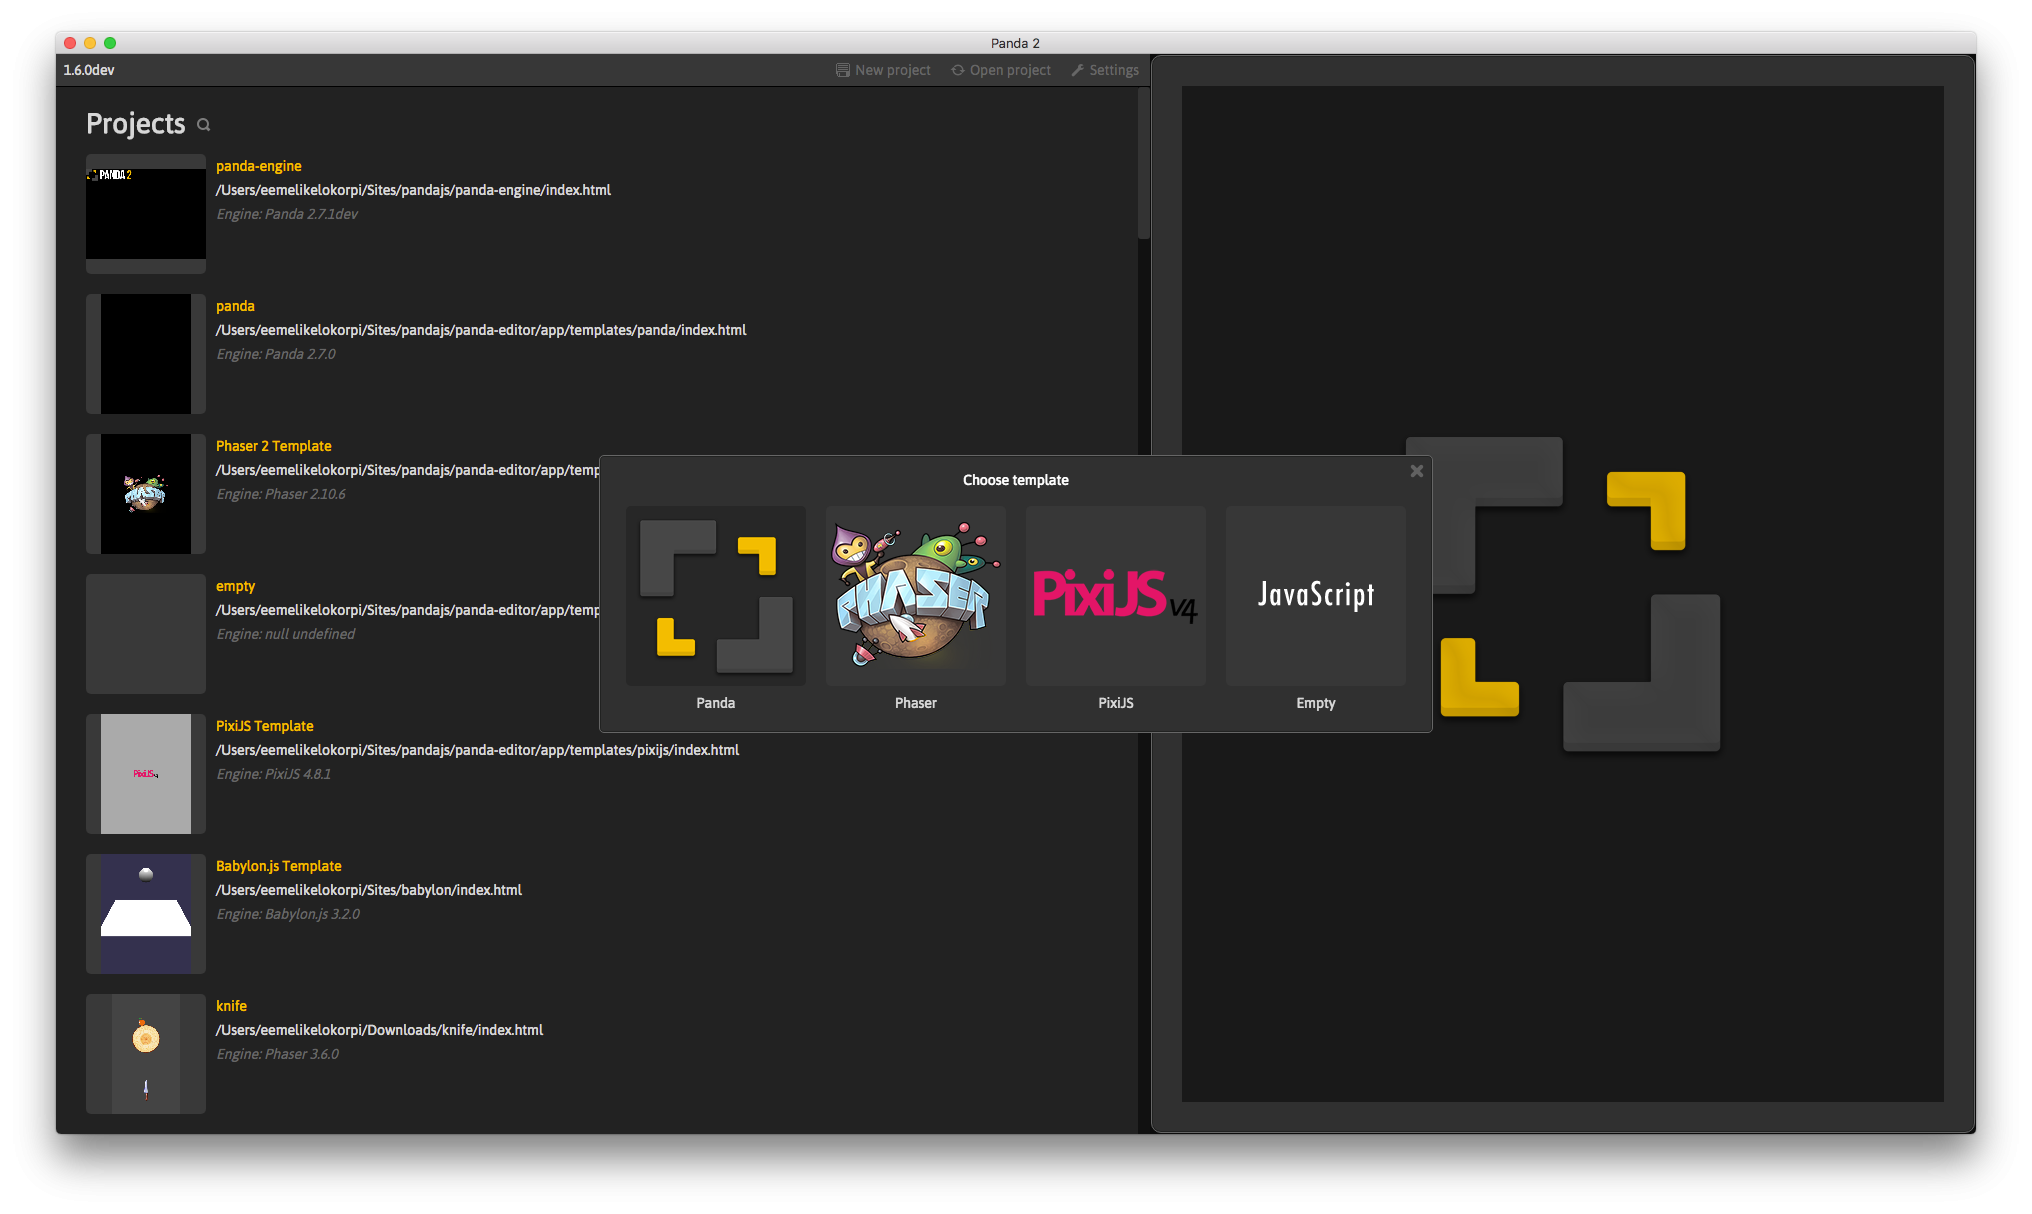The width and height of the screenshot is (2032, 1214).
Task: Click the Empty label under the template
Action: pyautogui.click(x=1316, y=703)
